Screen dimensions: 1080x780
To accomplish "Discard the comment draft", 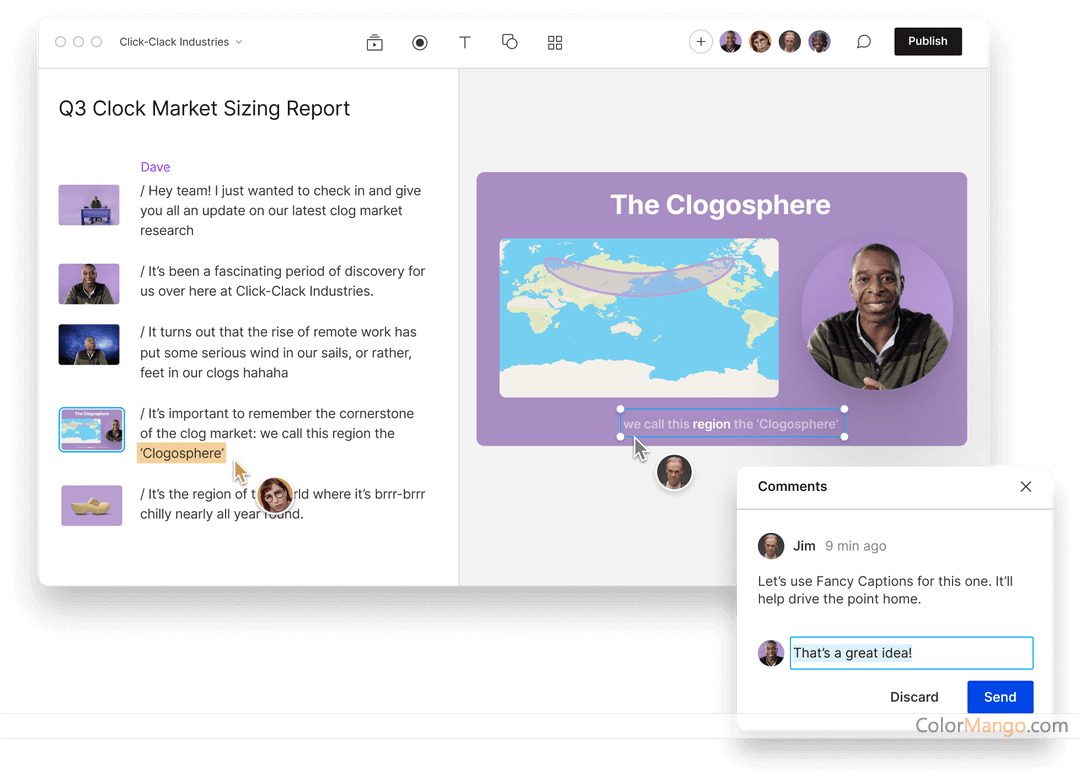I will tap(914, 697).
